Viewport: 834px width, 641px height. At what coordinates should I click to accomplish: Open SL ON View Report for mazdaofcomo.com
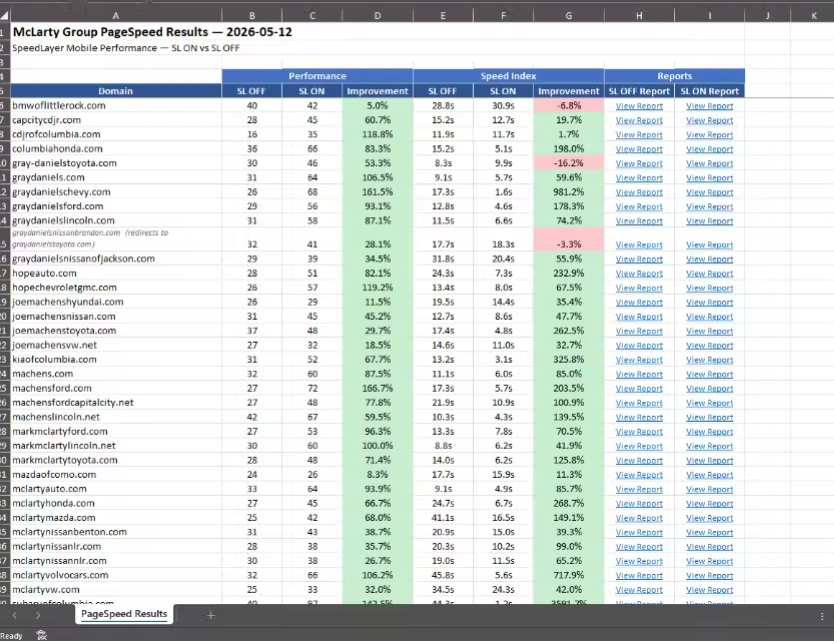(x=709, y=474)
